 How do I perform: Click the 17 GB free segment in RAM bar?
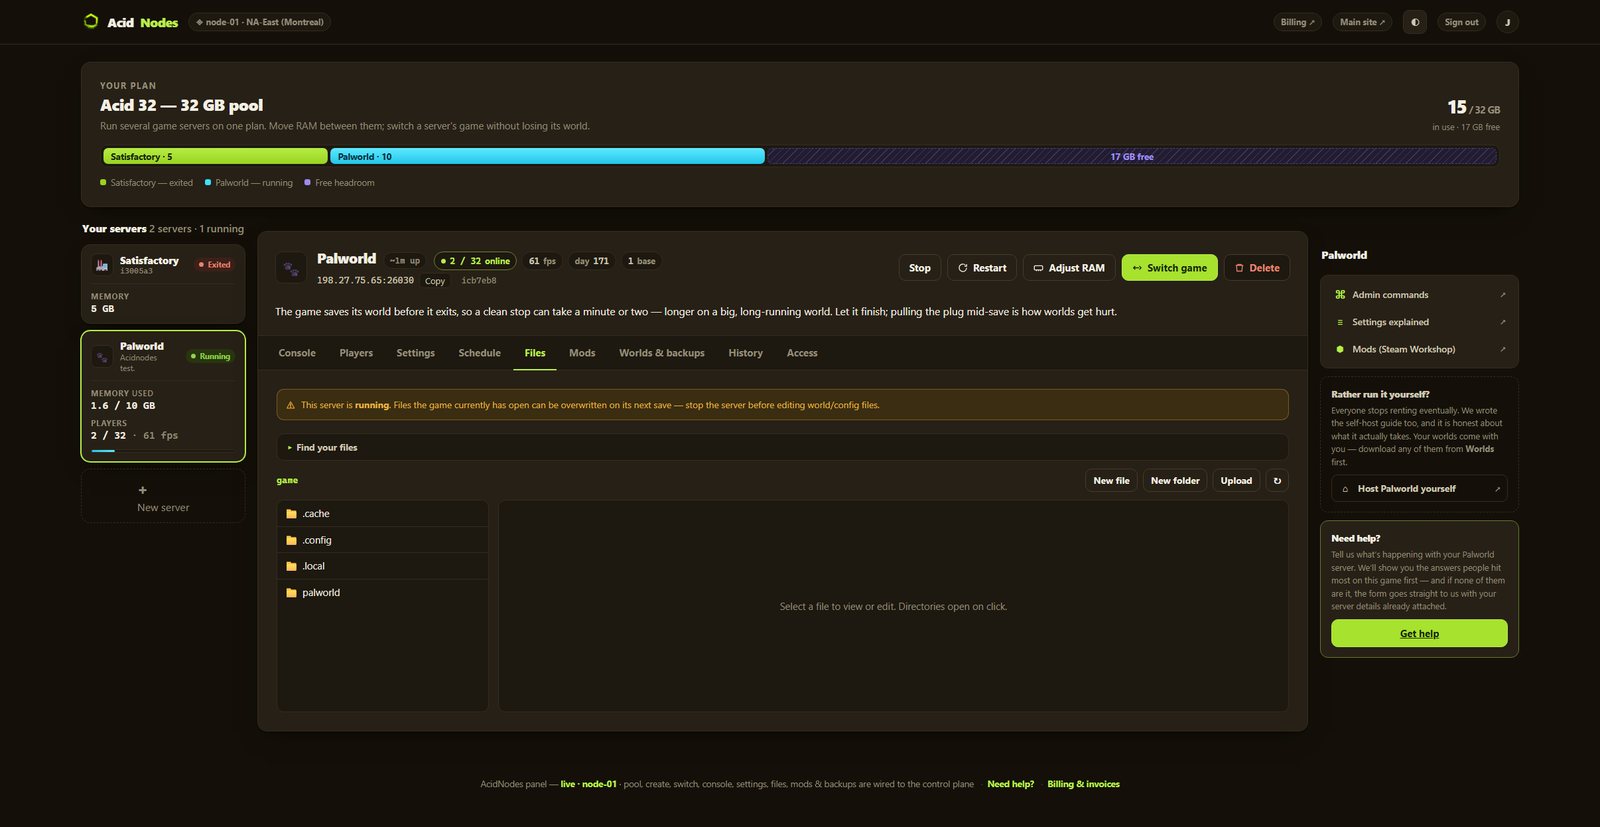1132,156
